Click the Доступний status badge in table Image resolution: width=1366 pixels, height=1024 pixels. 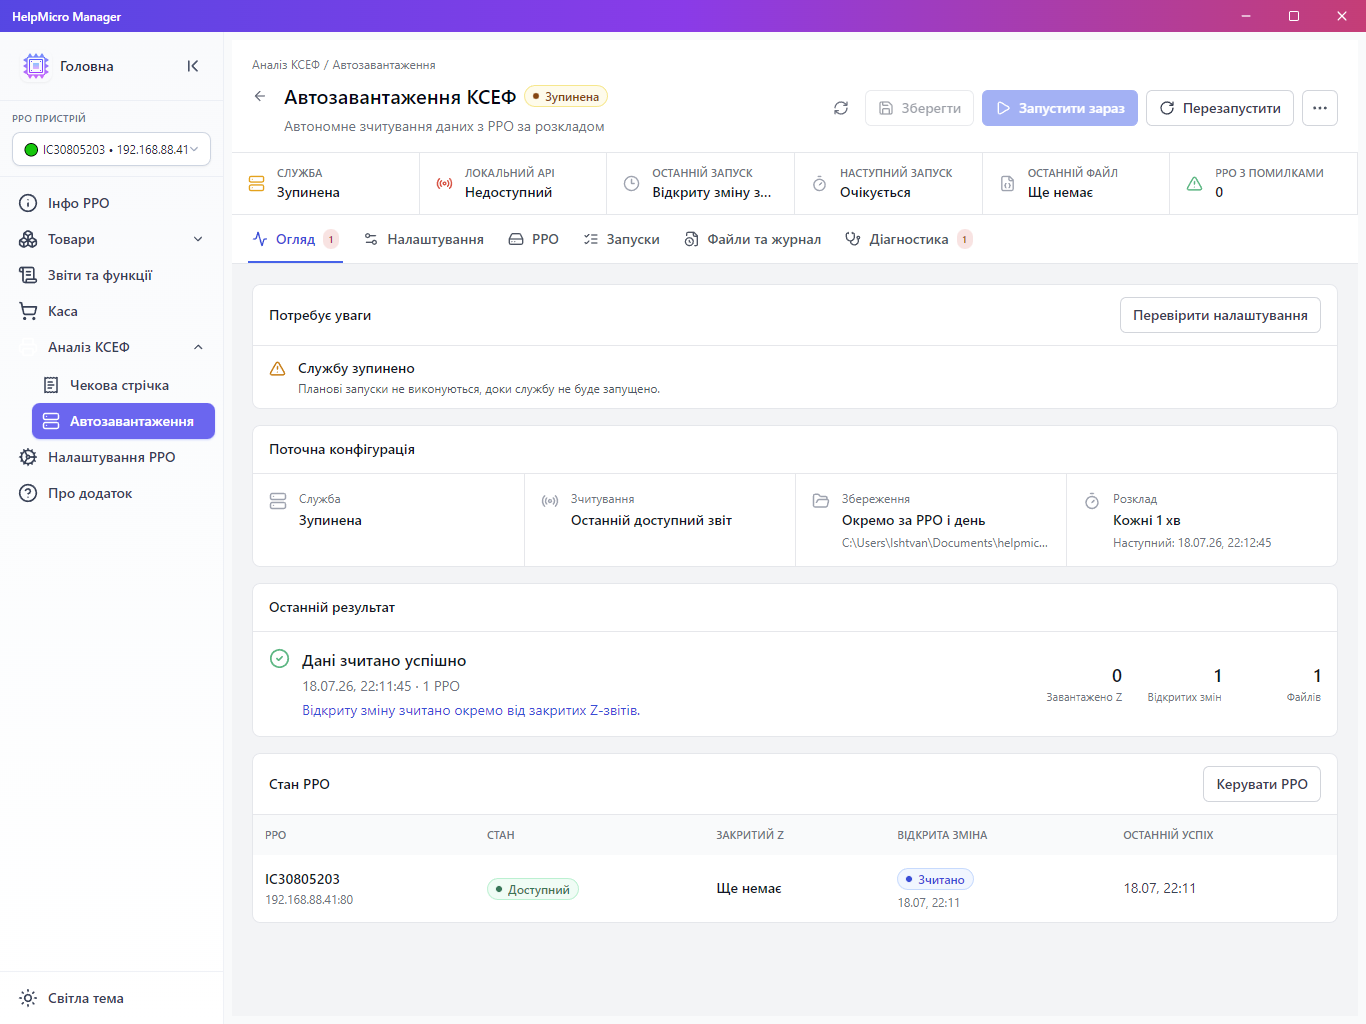tap(533, 889)
